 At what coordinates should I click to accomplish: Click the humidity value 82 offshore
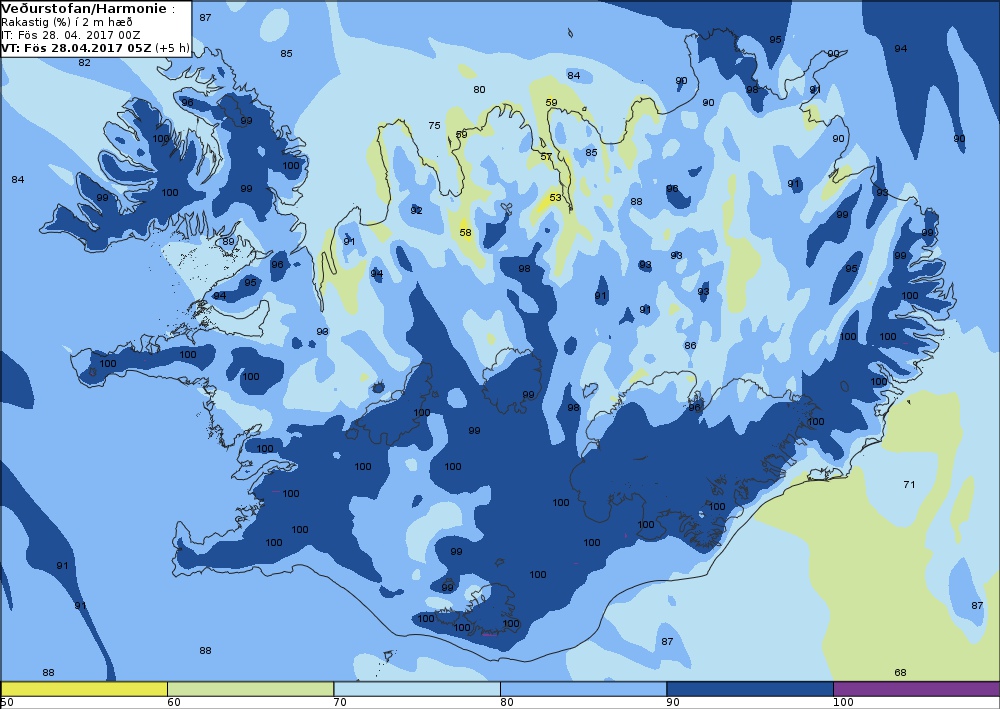click(x=84, y=62)
